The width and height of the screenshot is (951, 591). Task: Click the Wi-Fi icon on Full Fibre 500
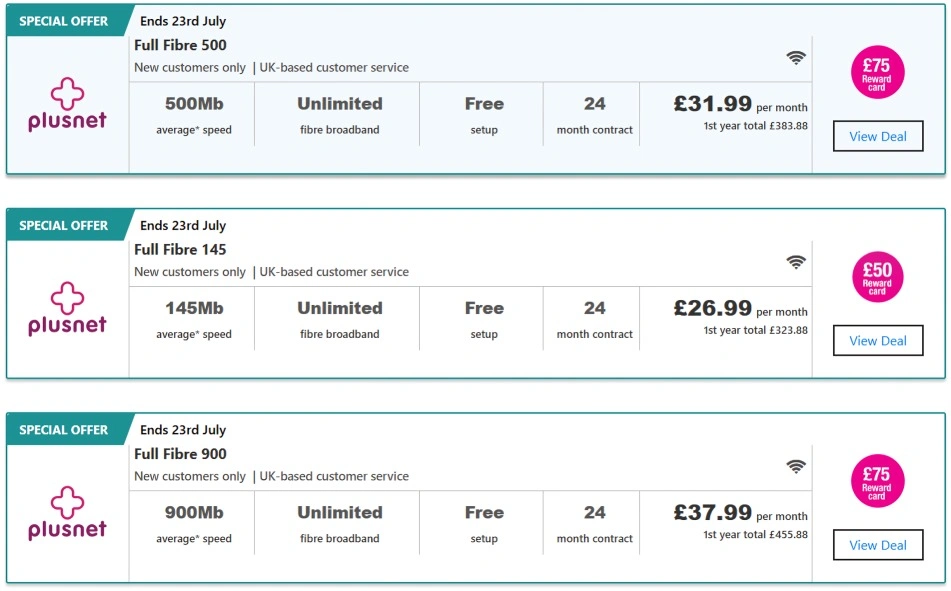click(796, 58)
